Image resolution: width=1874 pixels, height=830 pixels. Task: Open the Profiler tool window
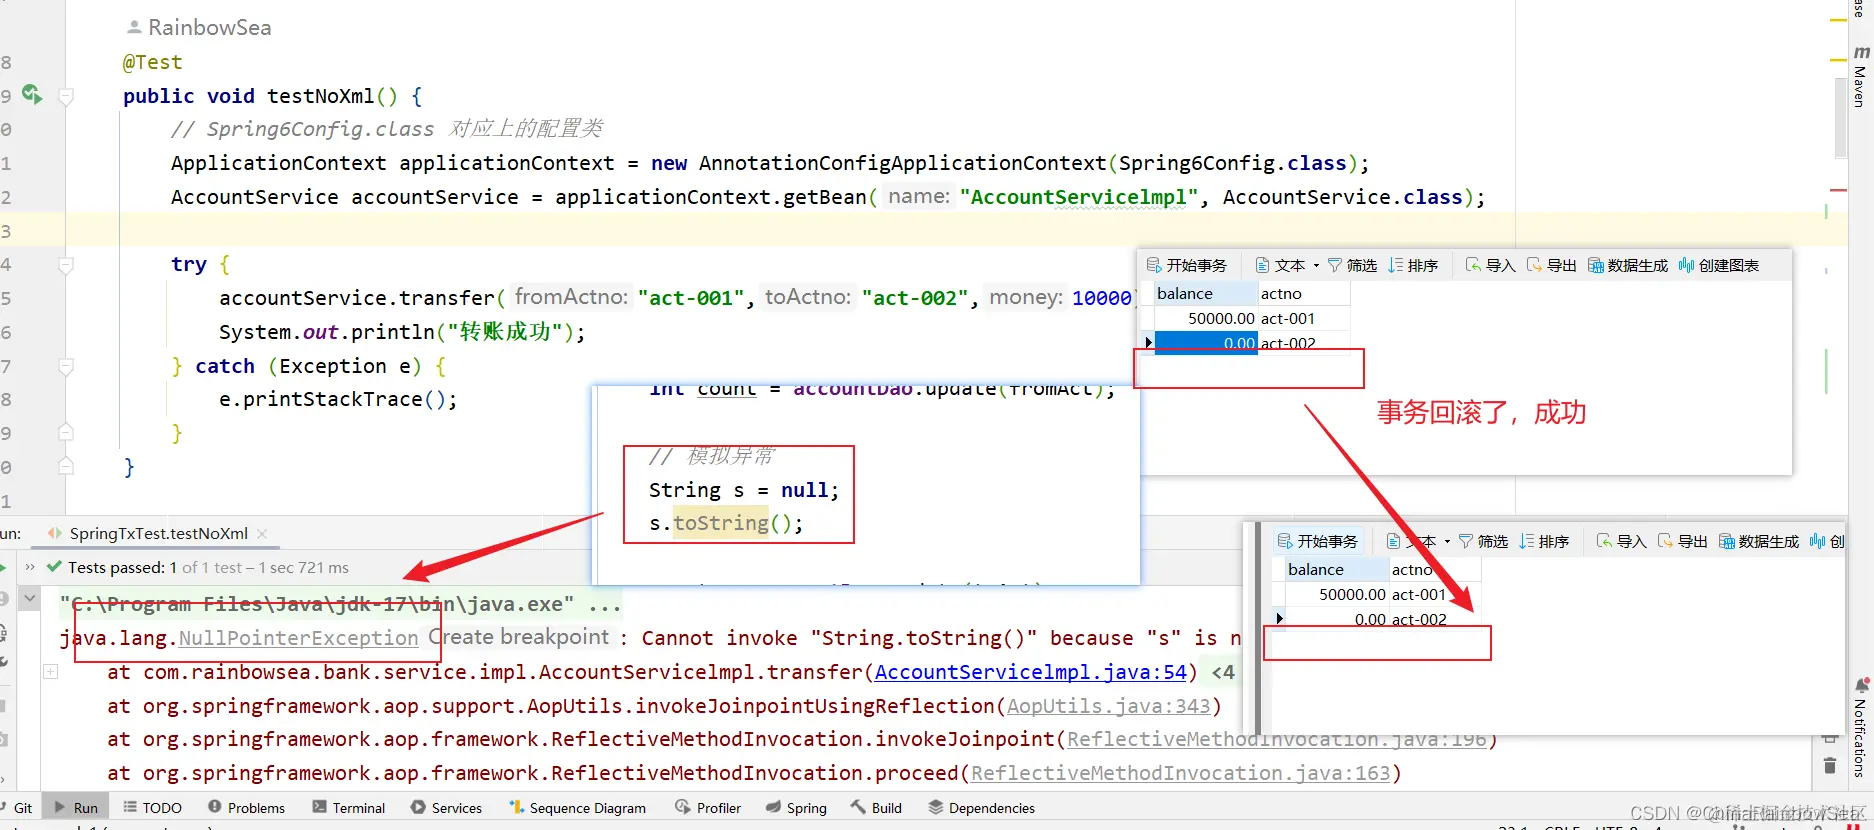pyautogui.click(x=708, y=808)
